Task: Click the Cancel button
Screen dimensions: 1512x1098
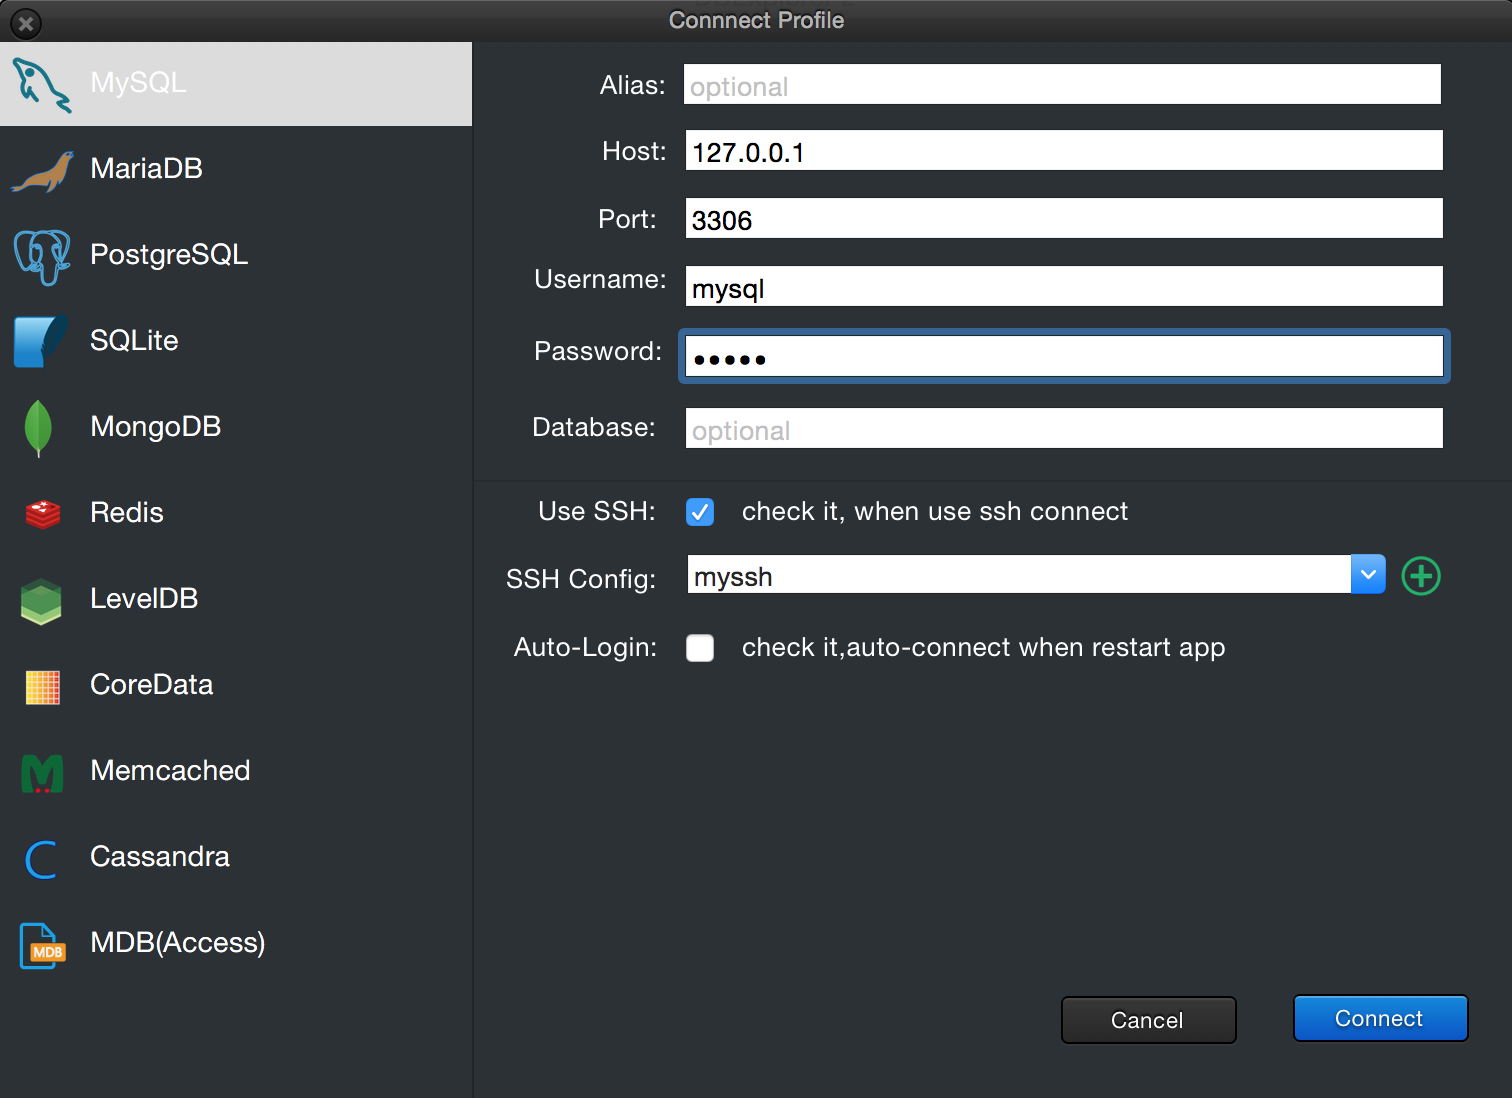Action: [1147, 1020]
